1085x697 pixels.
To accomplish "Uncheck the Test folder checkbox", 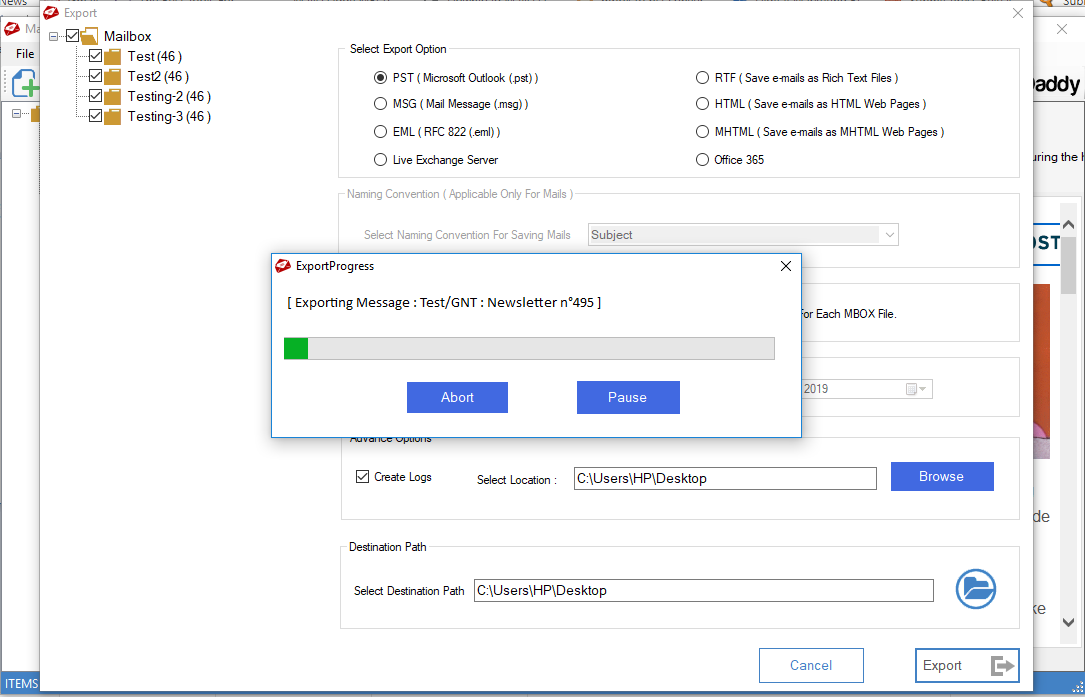I will click(95, 55).
